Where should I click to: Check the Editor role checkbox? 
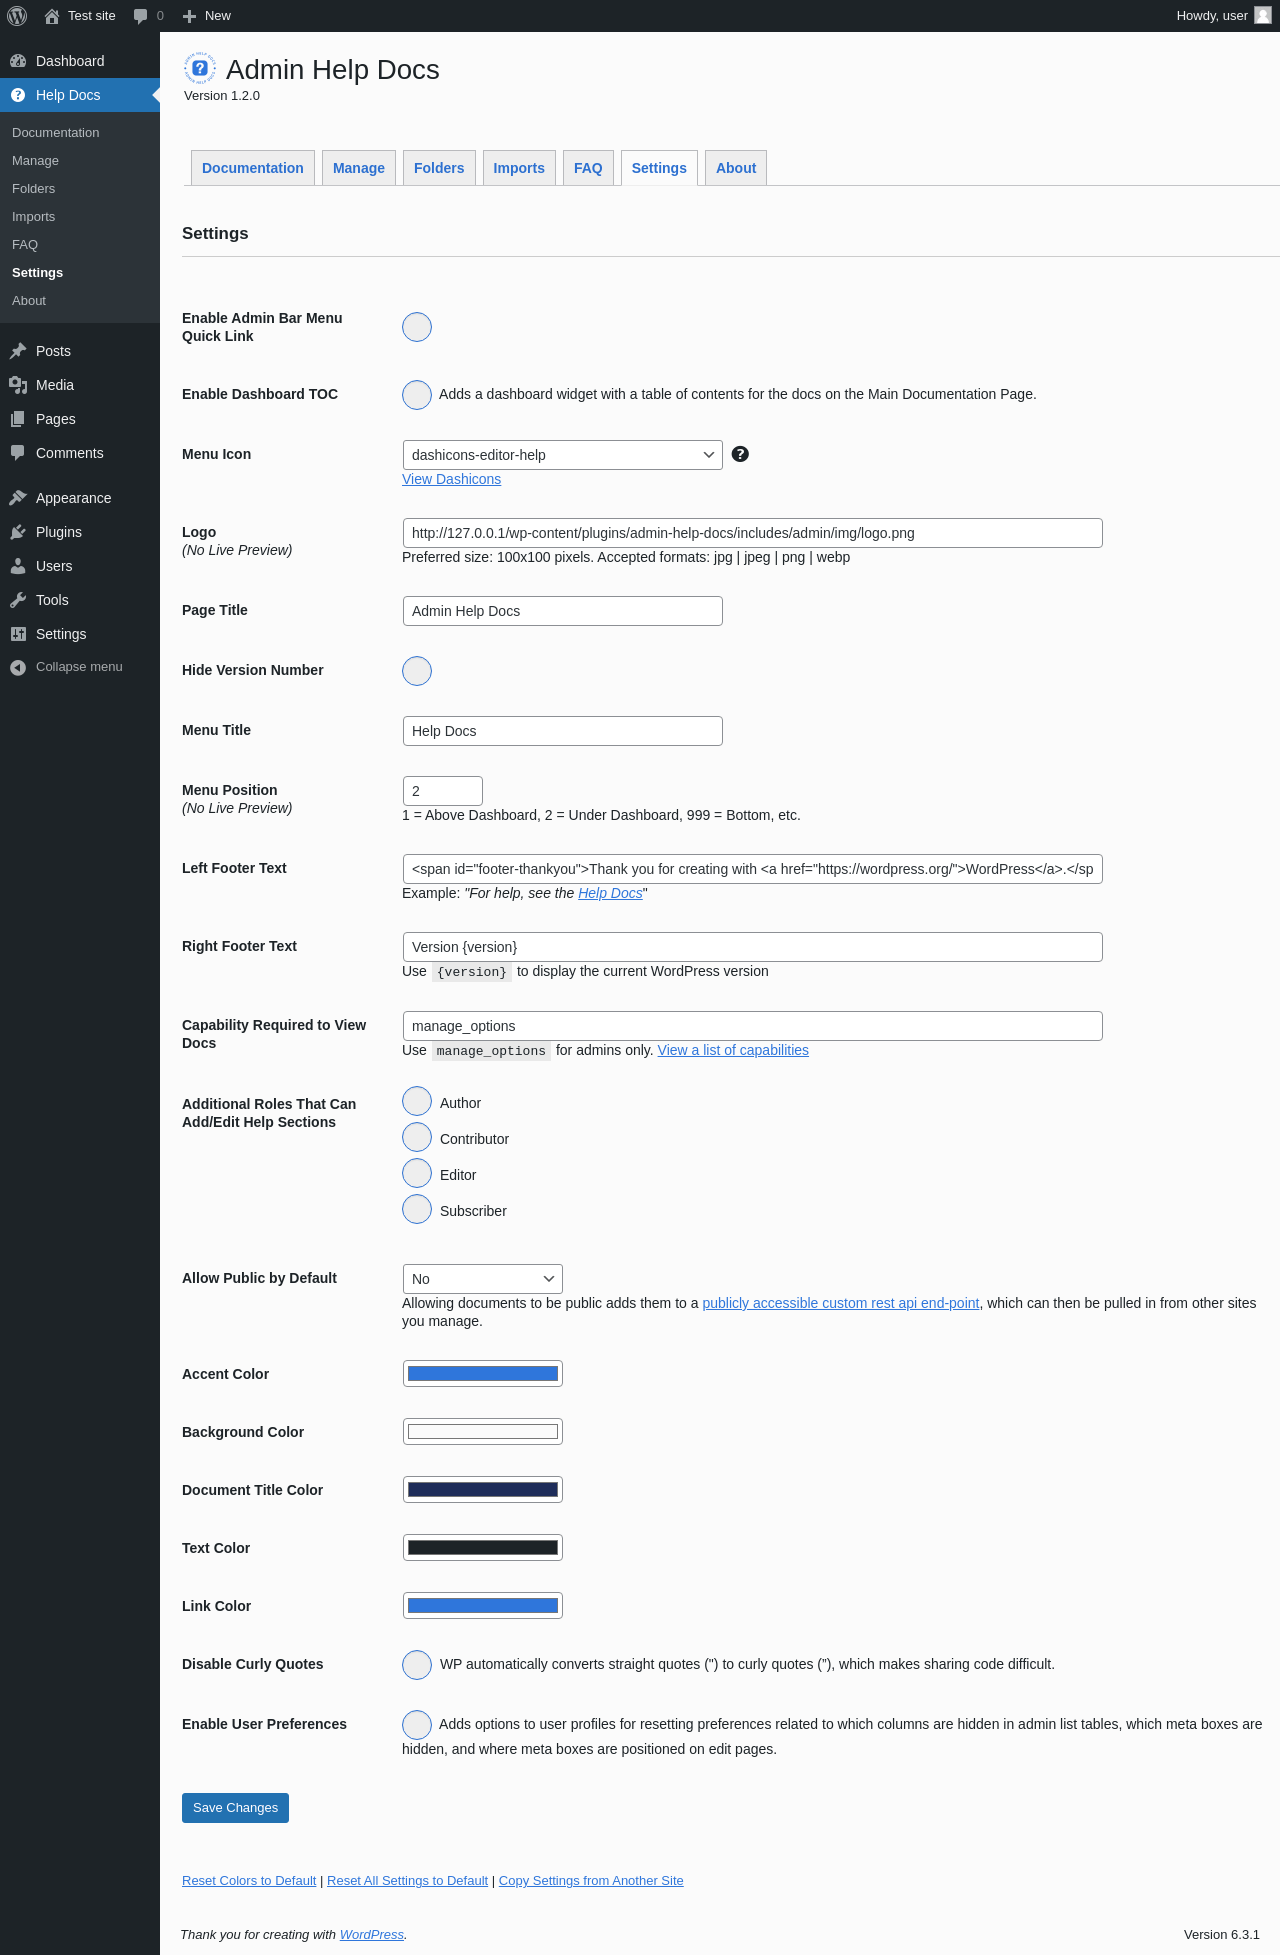point(417,1173)
